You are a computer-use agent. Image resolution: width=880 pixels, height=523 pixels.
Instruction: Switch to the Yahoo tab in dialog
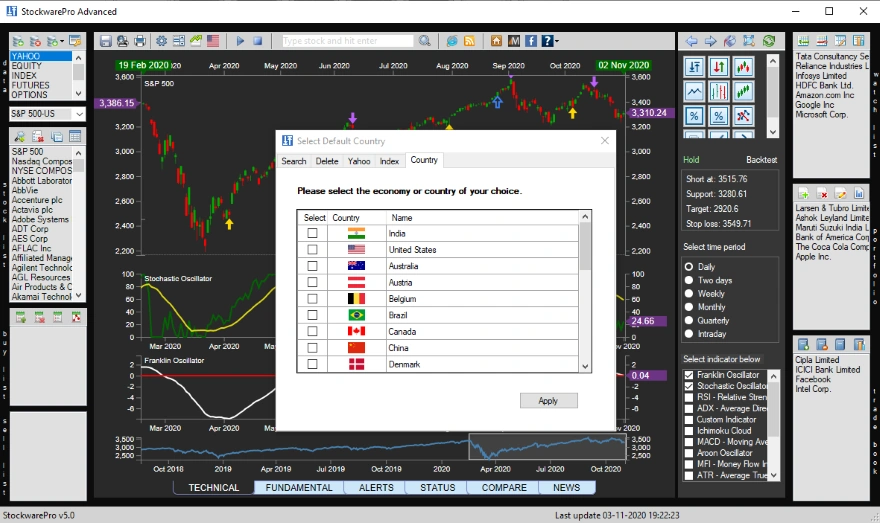pyautogui.click(x=359, y=160)
